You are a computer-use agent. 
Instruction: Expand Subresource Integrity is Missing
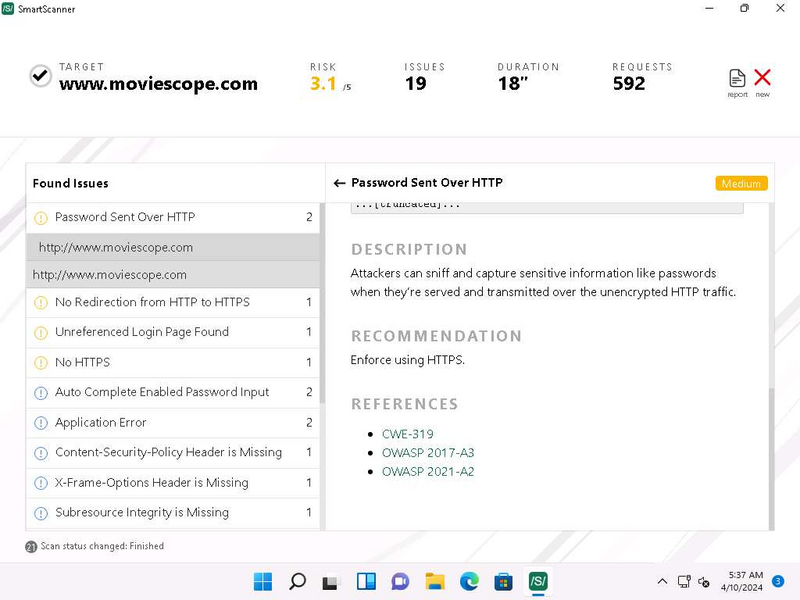(172, 513)
